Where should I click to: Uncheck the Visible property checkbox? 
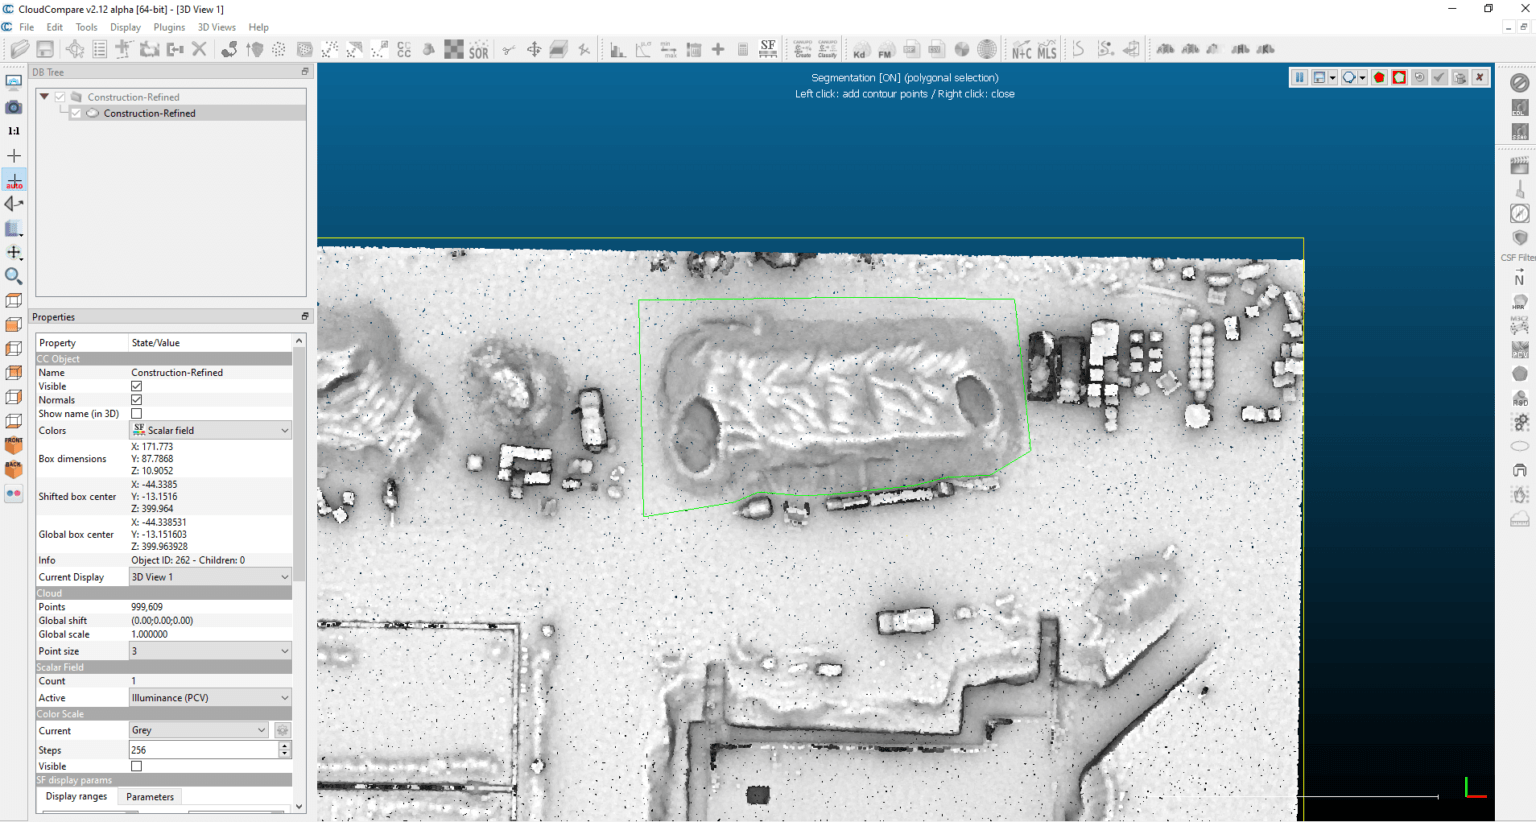pos(137,386)
